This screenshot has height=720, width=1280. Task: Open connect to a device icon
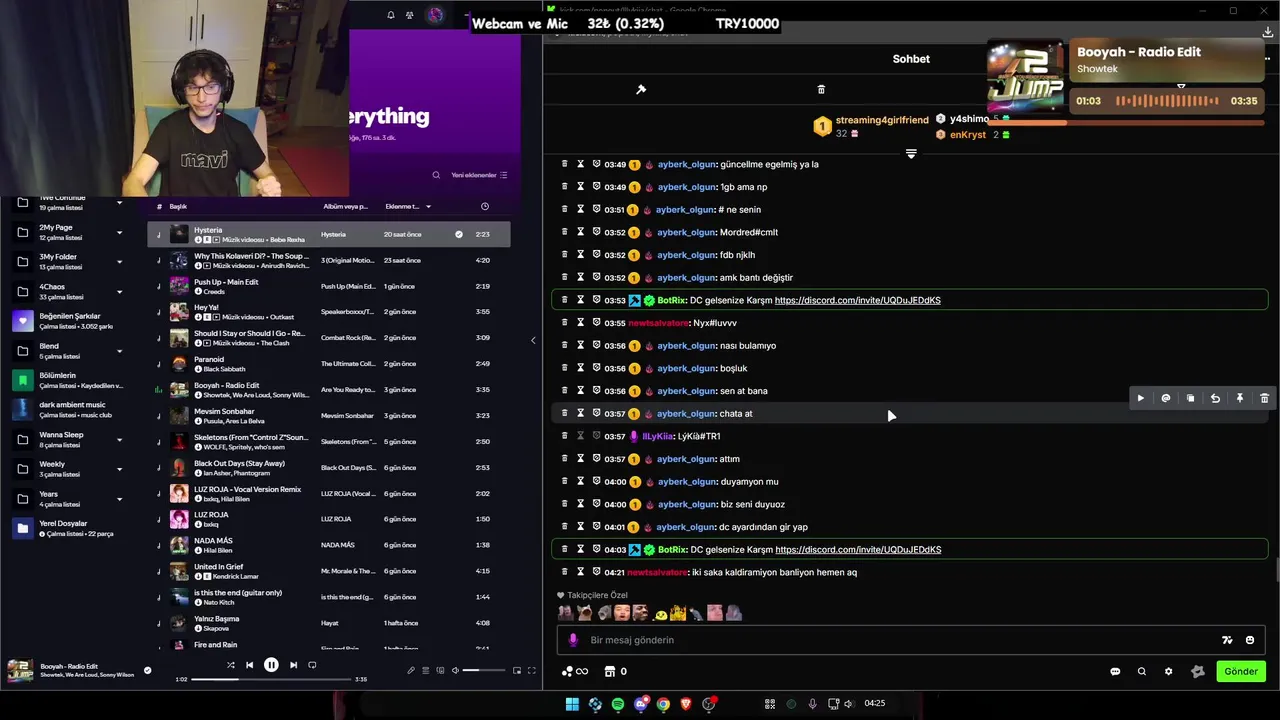click(440, 670)
